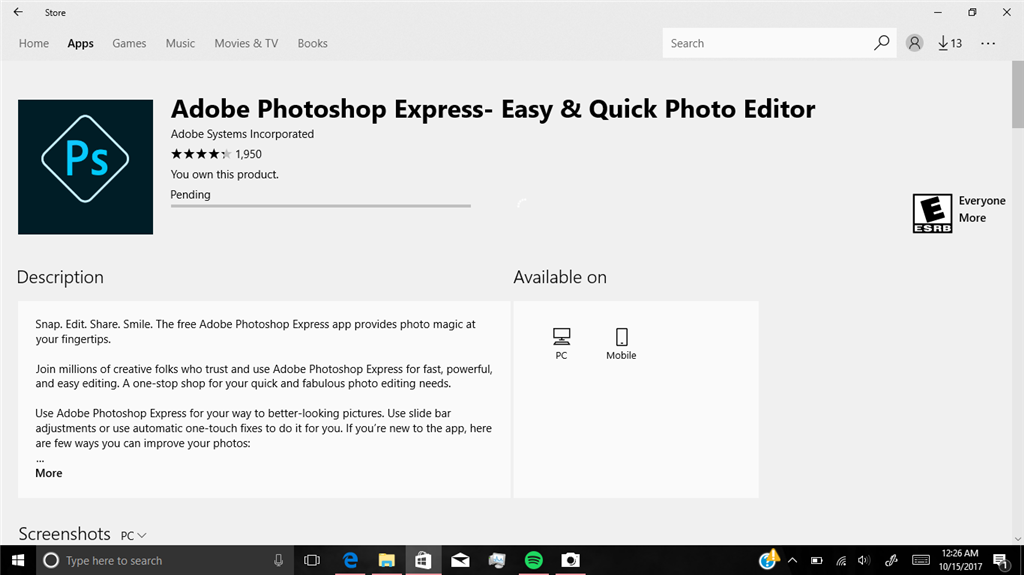Click the Pending download progress bar

[x=321, y=206]
